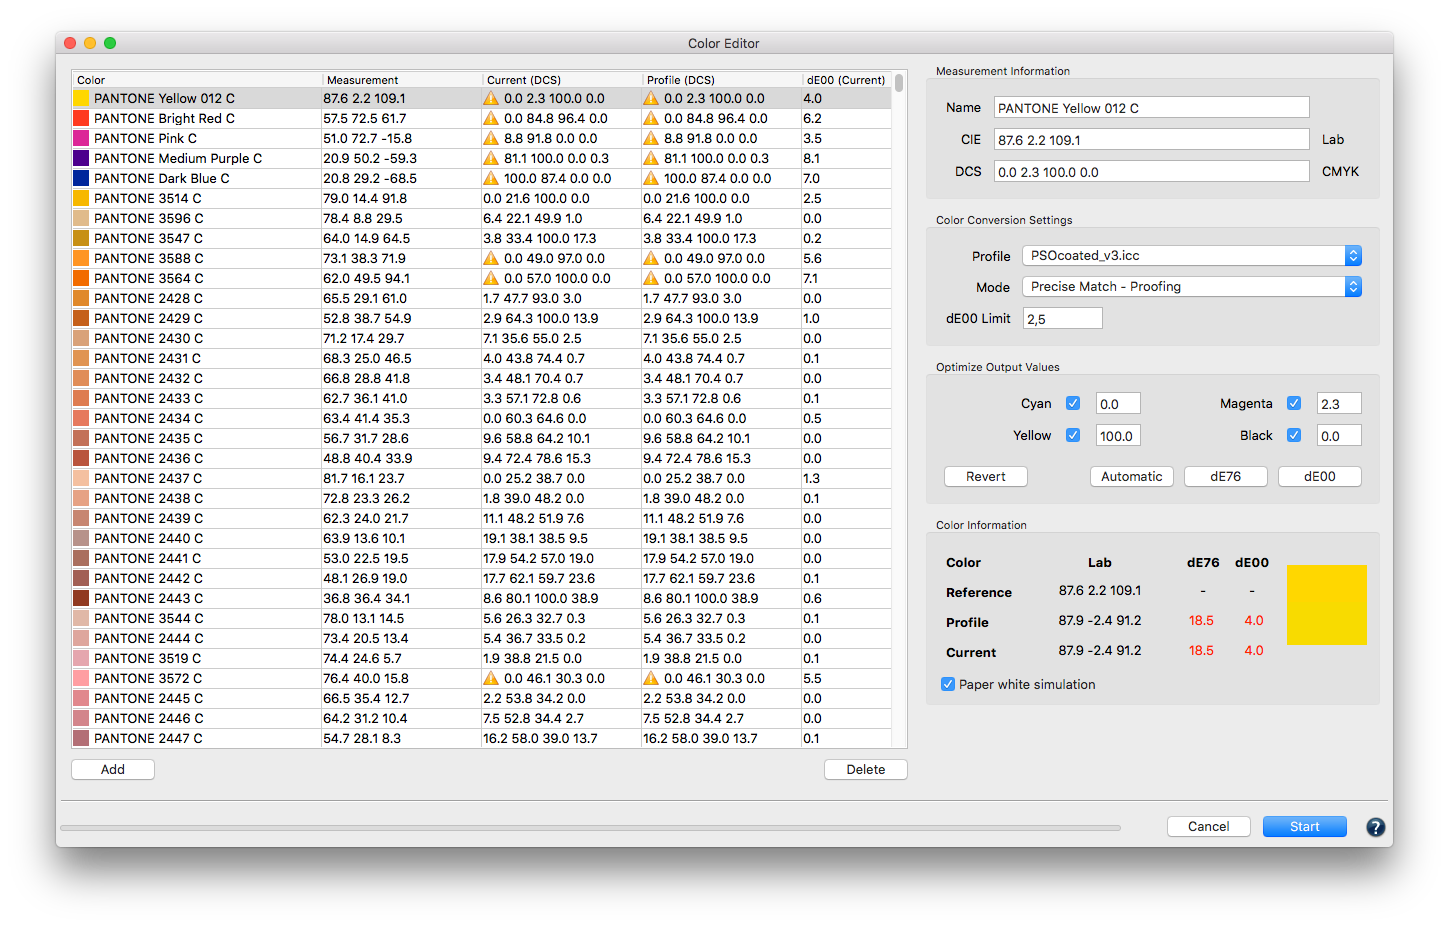Image resolution: width=1449 pixels, height=927 pixels.
Task: Click warning icon in PANTONE Bright Red C Profile column
Action: [651, 118]
